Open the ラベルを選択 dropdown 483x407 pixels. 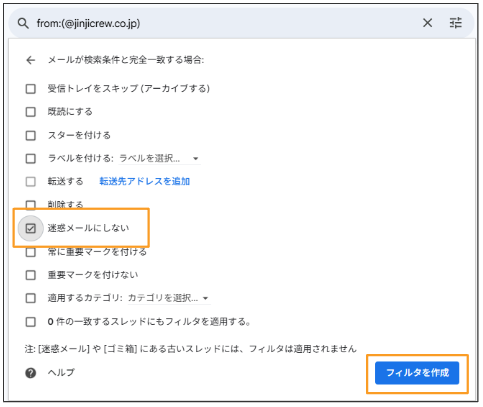(159, 158)
